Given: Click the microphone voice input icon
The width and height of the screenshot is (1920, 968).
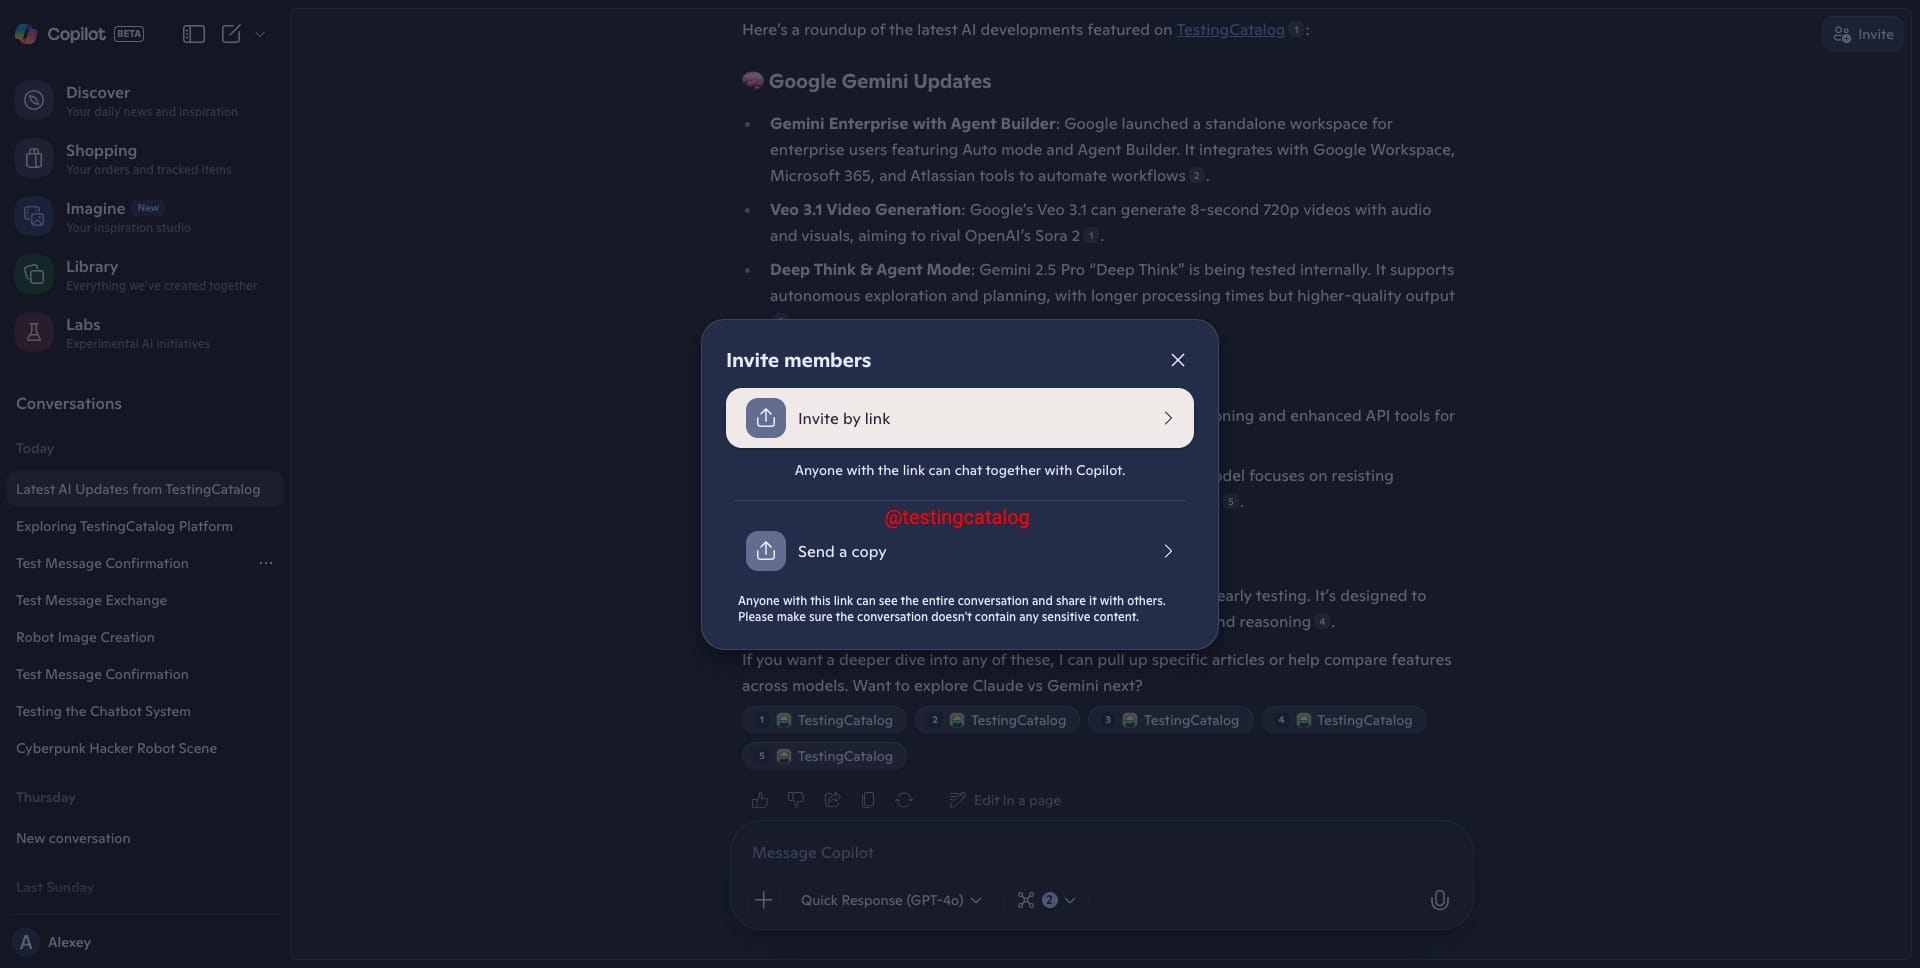Looking at the screenshot, I should coord(1440,900).
